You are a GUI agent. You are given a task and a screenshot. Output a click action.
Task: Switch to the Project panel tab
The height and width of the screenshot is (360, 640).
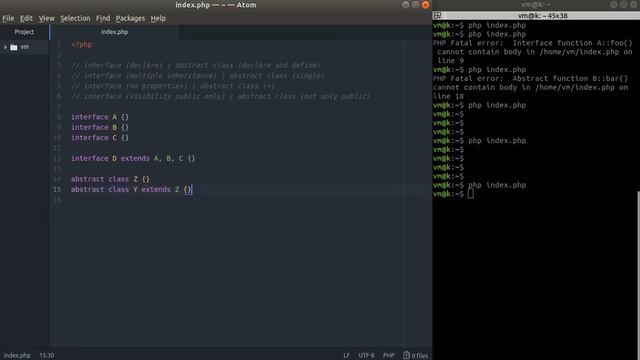pos(24,32)
